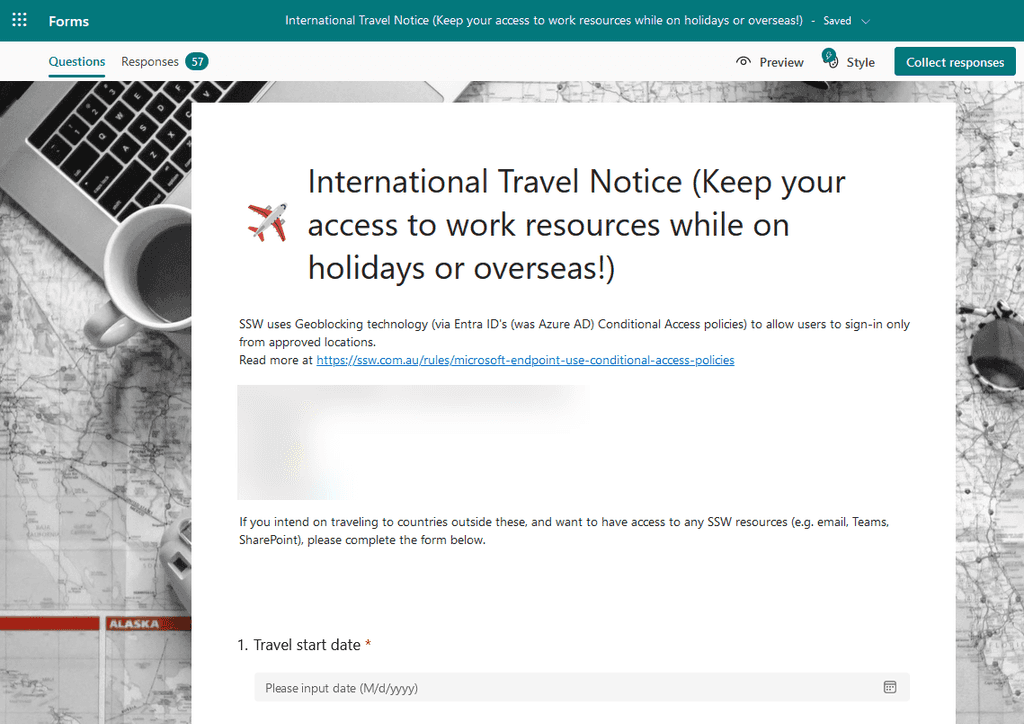The height and width of the screenshot is (724, 1024).
Task: Expand the form title options next to Saved
Action: click(866, 20)
